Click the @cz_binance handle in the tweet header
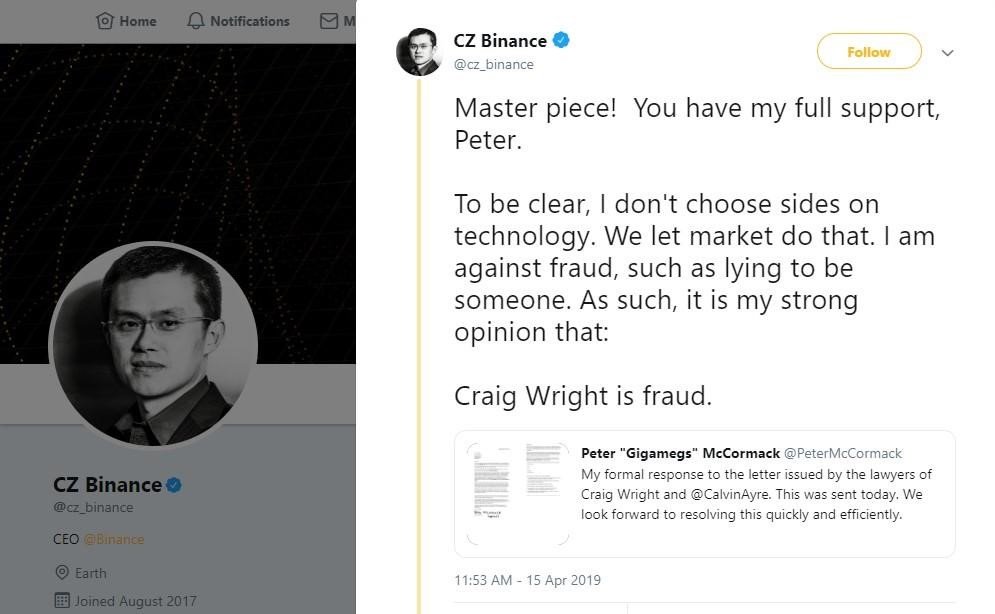 pos(494,64)
